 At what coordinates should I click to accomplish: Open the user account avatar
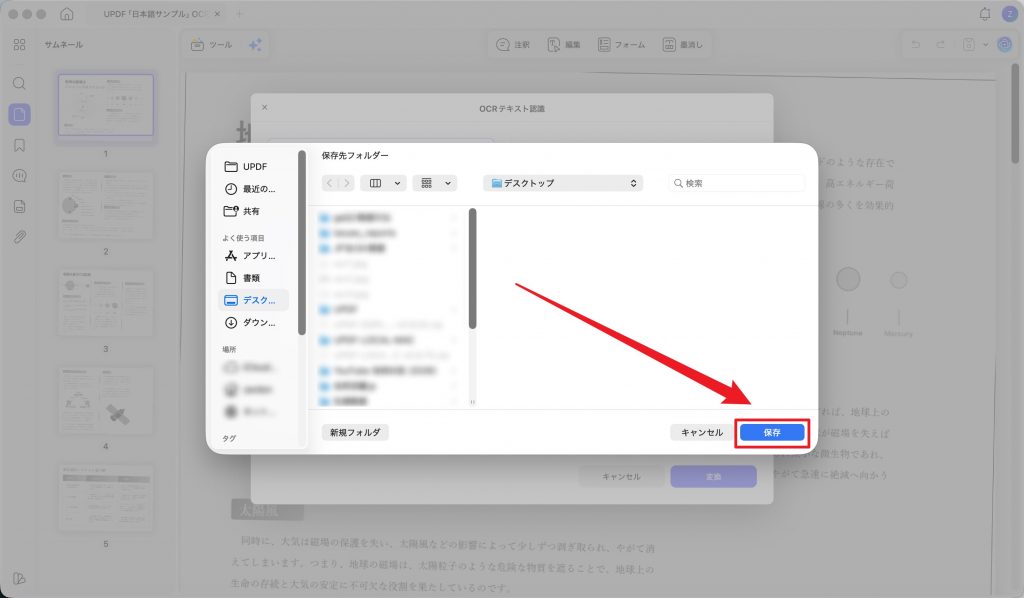point(1010,14)
